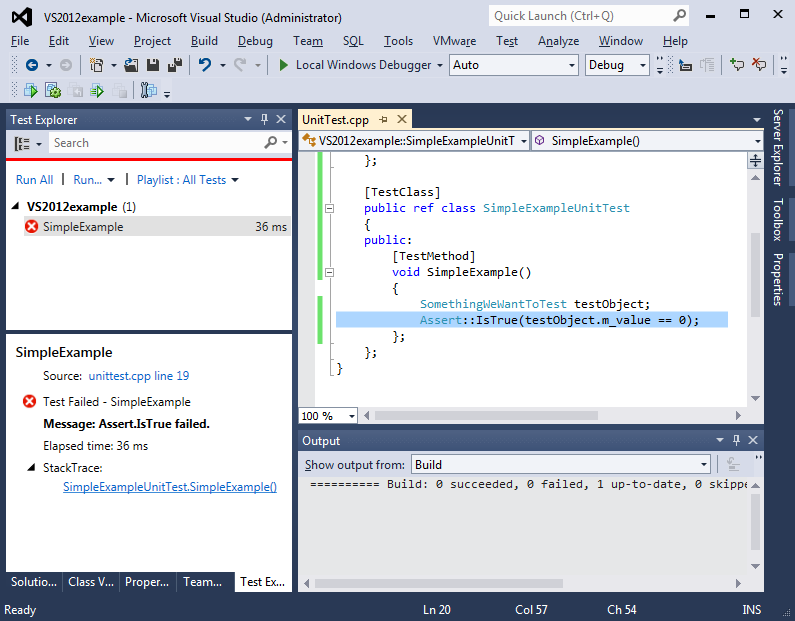Collapse the StackTrace section
The image size is (795, 621).
pyautogui.click(x=31, y=467)
